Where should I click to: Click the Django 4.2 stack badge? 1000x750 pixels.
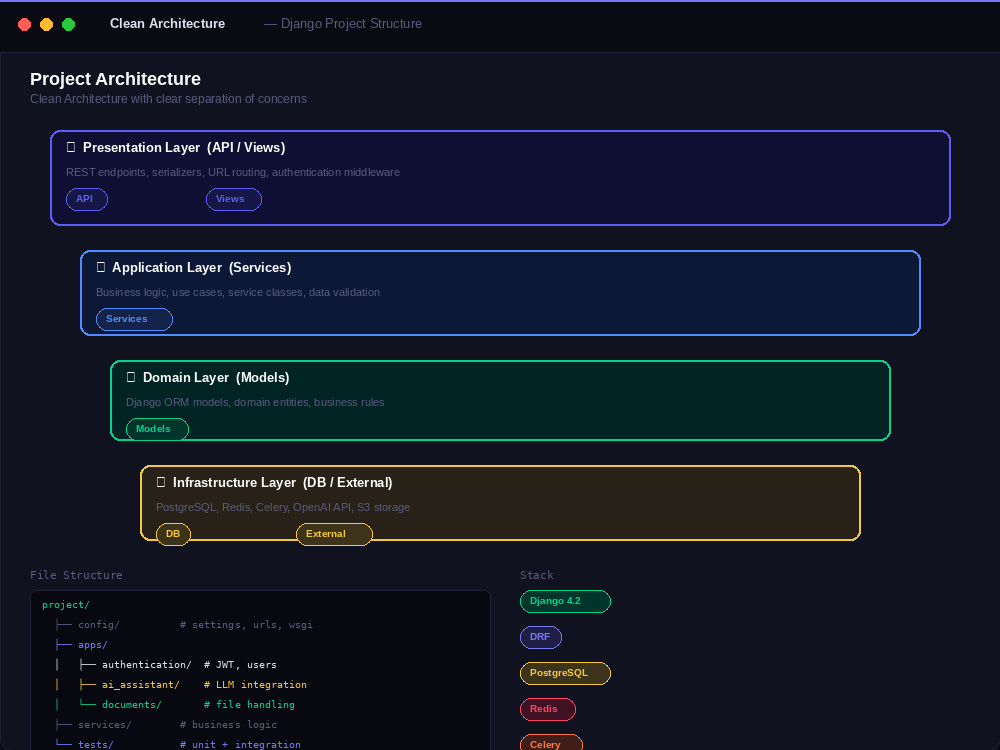[x=565, y=601]
